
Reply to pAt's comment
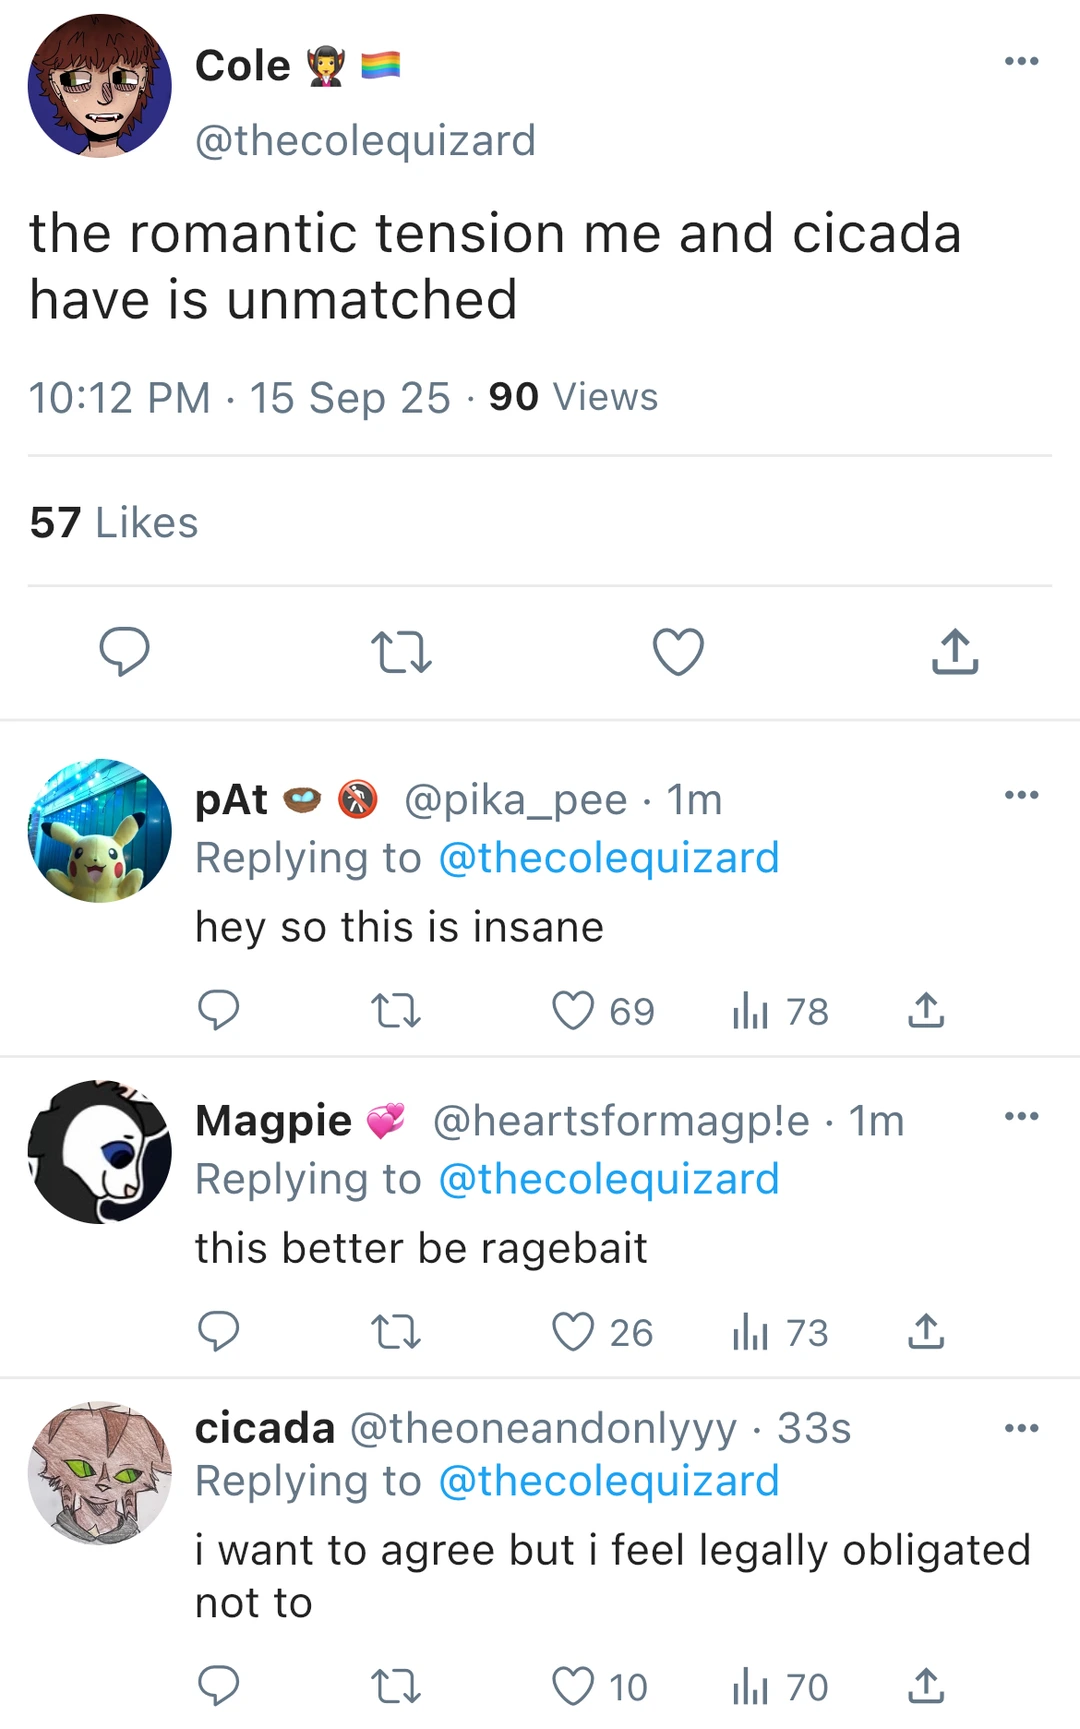pos(218,1011)
